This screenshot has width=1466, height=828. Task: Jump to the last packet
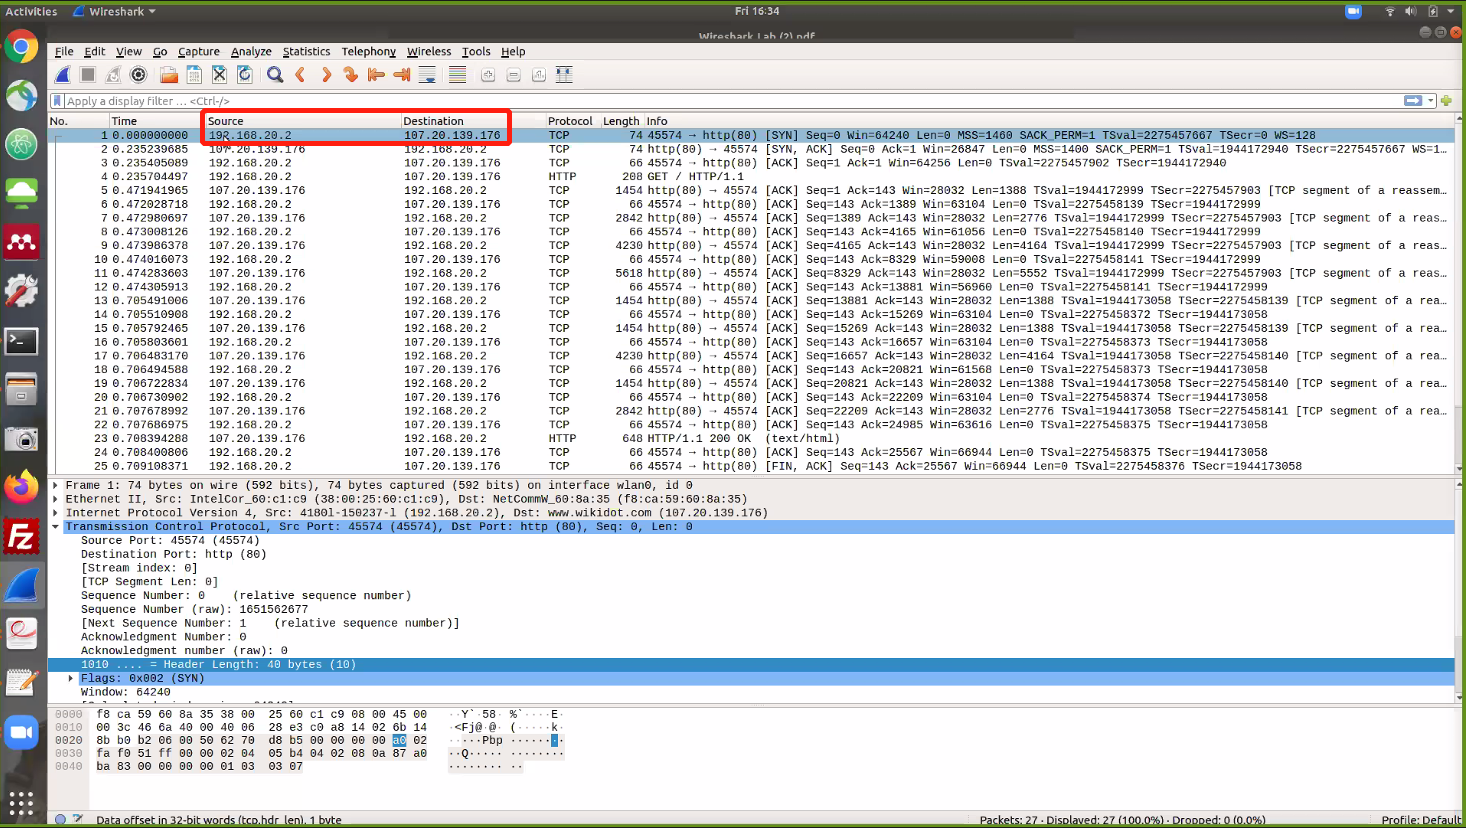click(402, 75)
